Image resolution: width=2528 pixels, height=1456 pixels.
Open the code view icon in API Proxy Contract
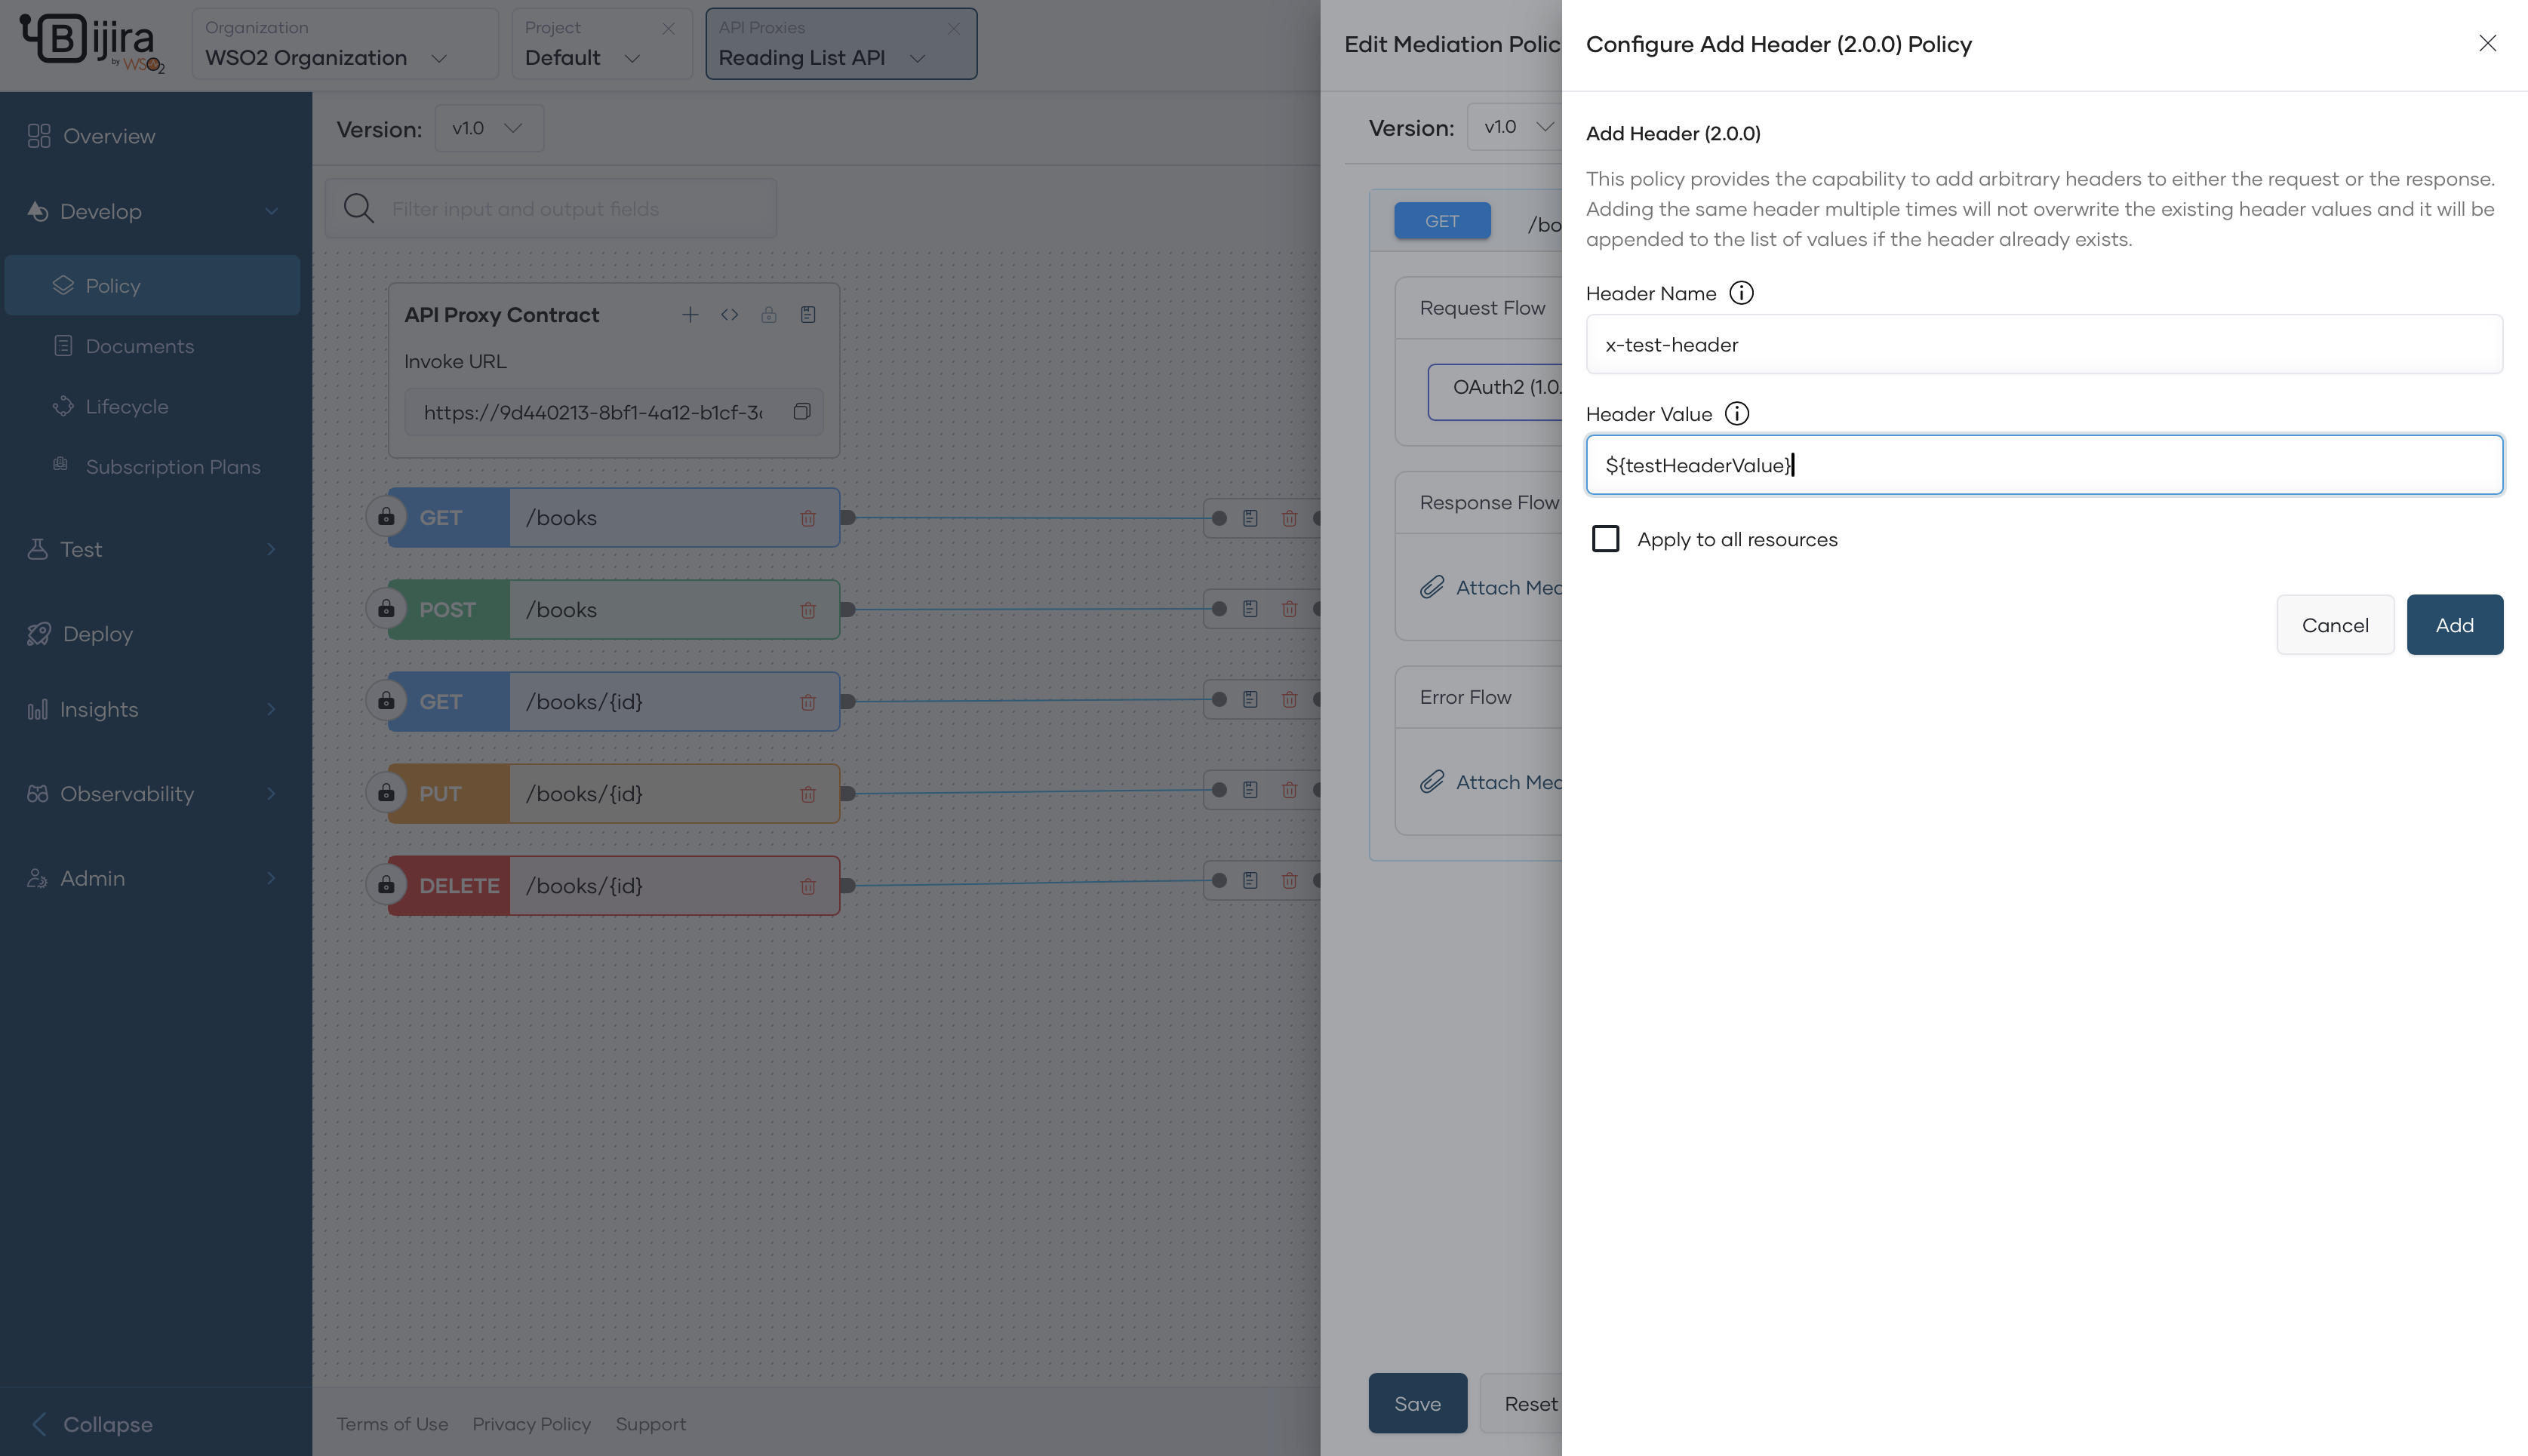729,315
